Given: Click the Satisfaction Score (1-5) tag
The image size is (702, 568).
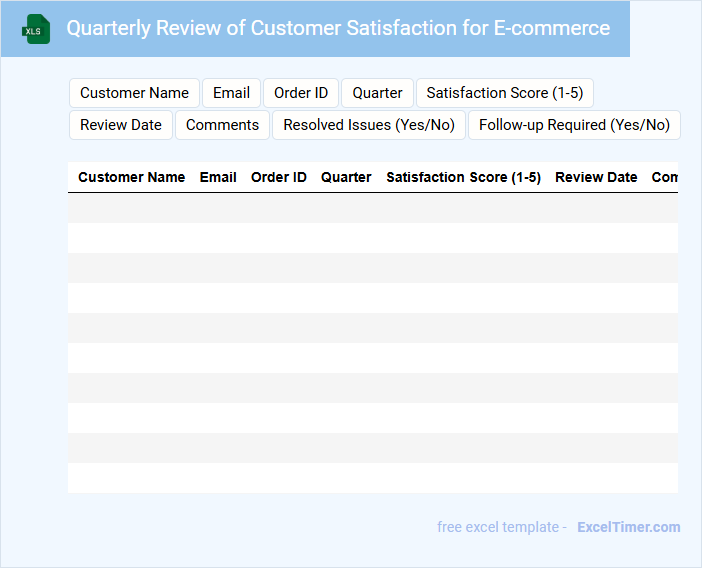Looking at the screenshot, I should (x=504, y=93).
